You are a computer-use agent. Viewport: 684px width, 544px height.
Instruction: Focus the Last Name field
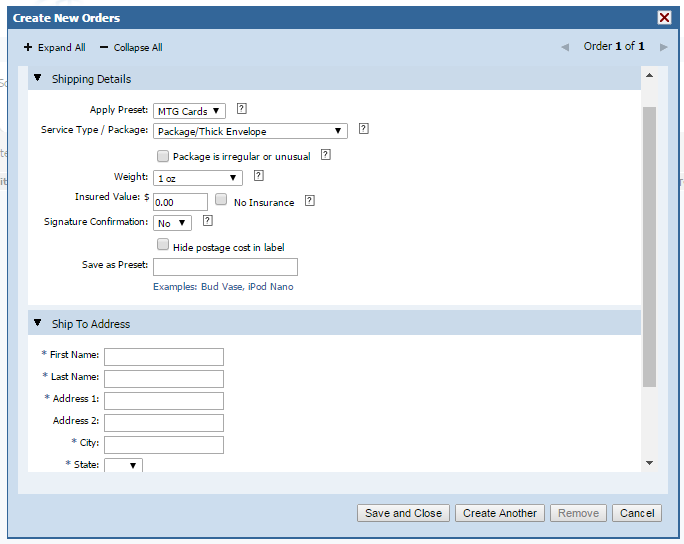point(164,379)
